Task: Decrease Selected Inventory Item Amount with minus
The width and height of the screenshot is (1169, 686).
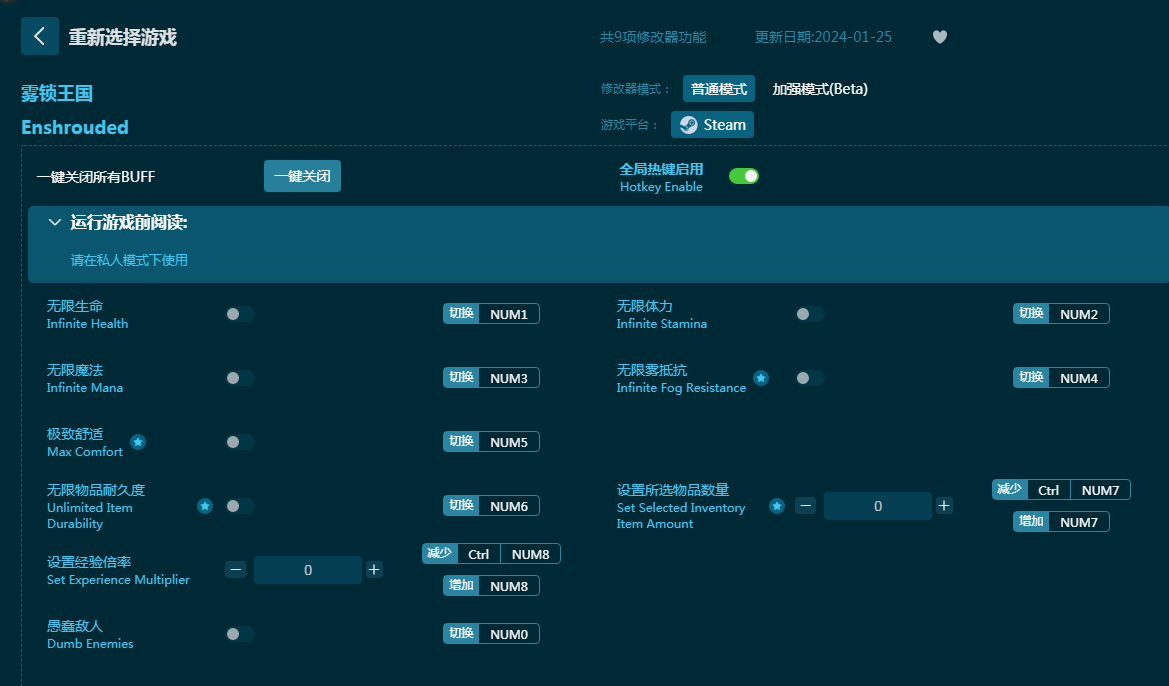Action: 805,506
